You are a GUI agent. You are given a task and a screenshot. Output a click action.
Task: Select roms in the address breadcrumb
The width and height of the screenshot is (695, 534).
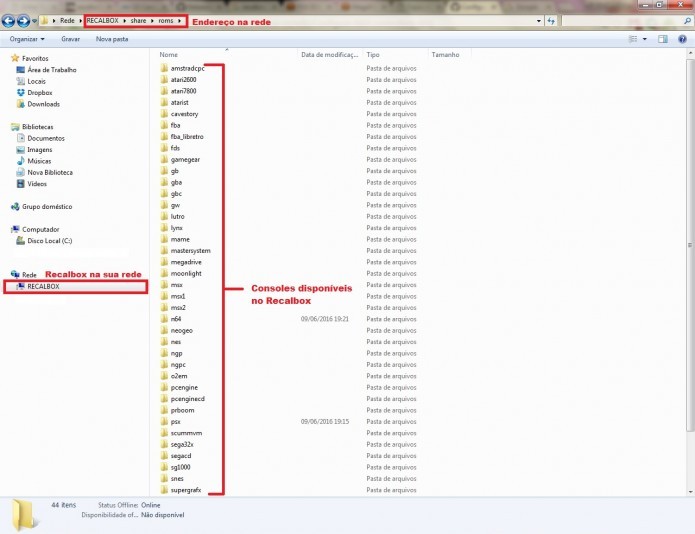point(166,21)
